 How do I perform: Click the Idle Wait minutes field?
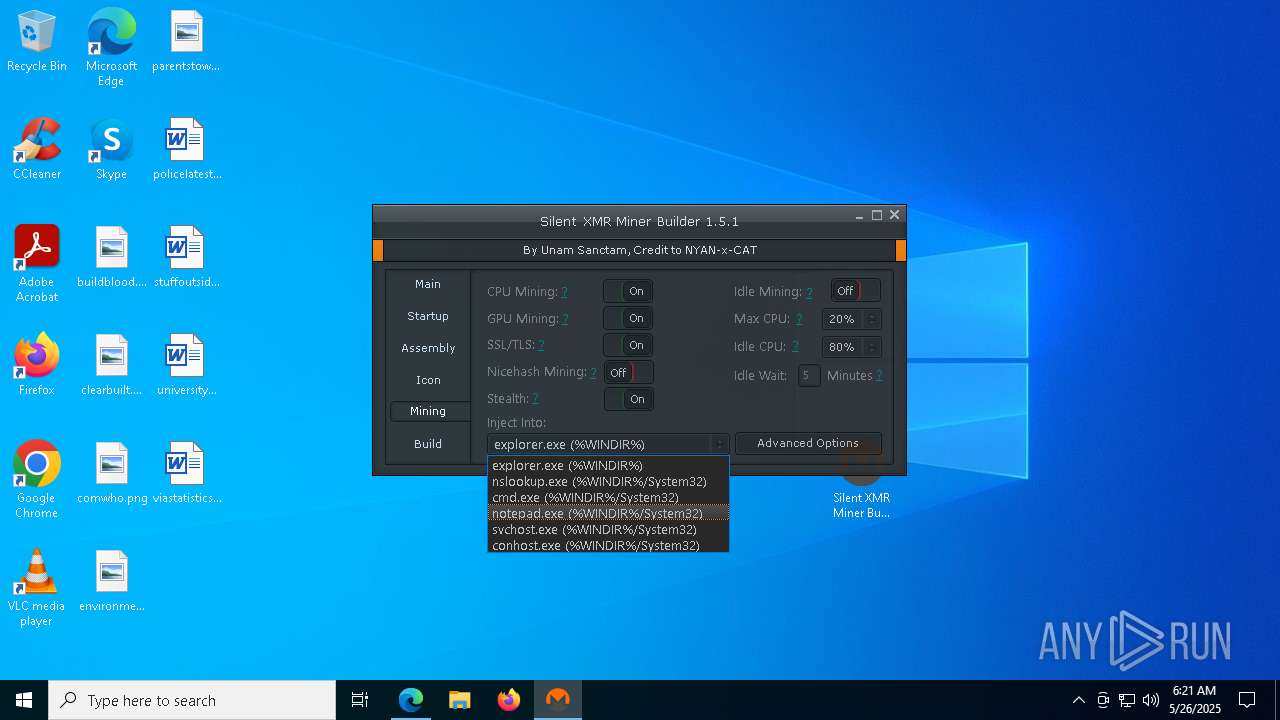tap(809, 376)
